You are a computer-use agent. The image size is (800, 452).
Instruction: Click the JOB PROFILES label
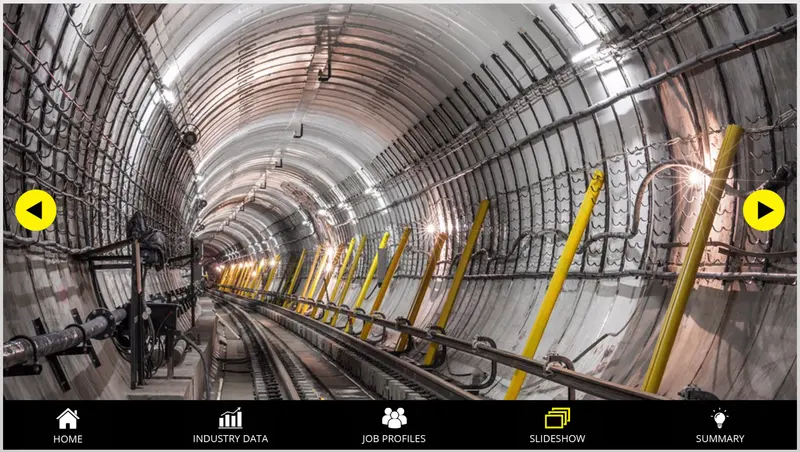point(394,439)
